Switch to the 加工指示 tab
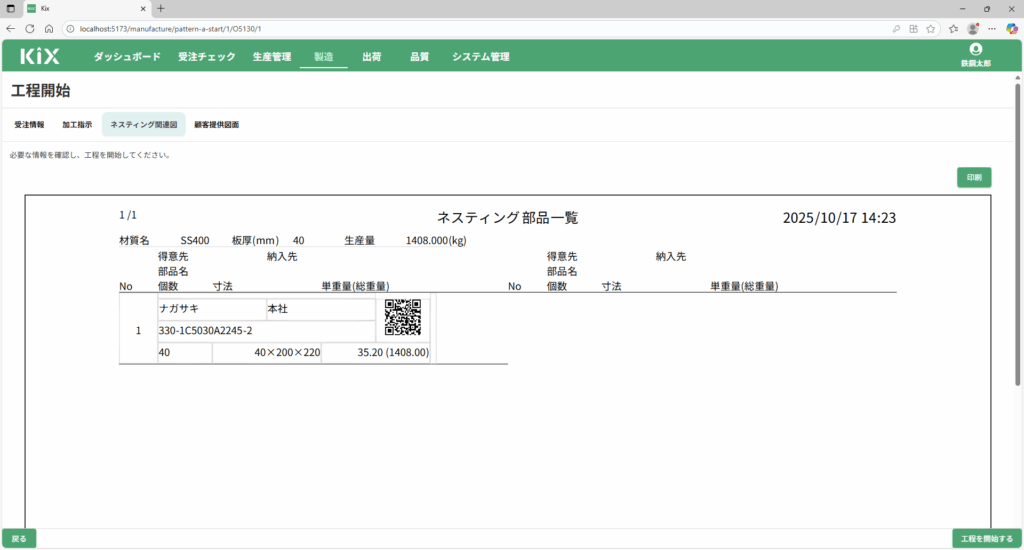The height and width of the screenshot is (550, 1024). coord(77,125)
